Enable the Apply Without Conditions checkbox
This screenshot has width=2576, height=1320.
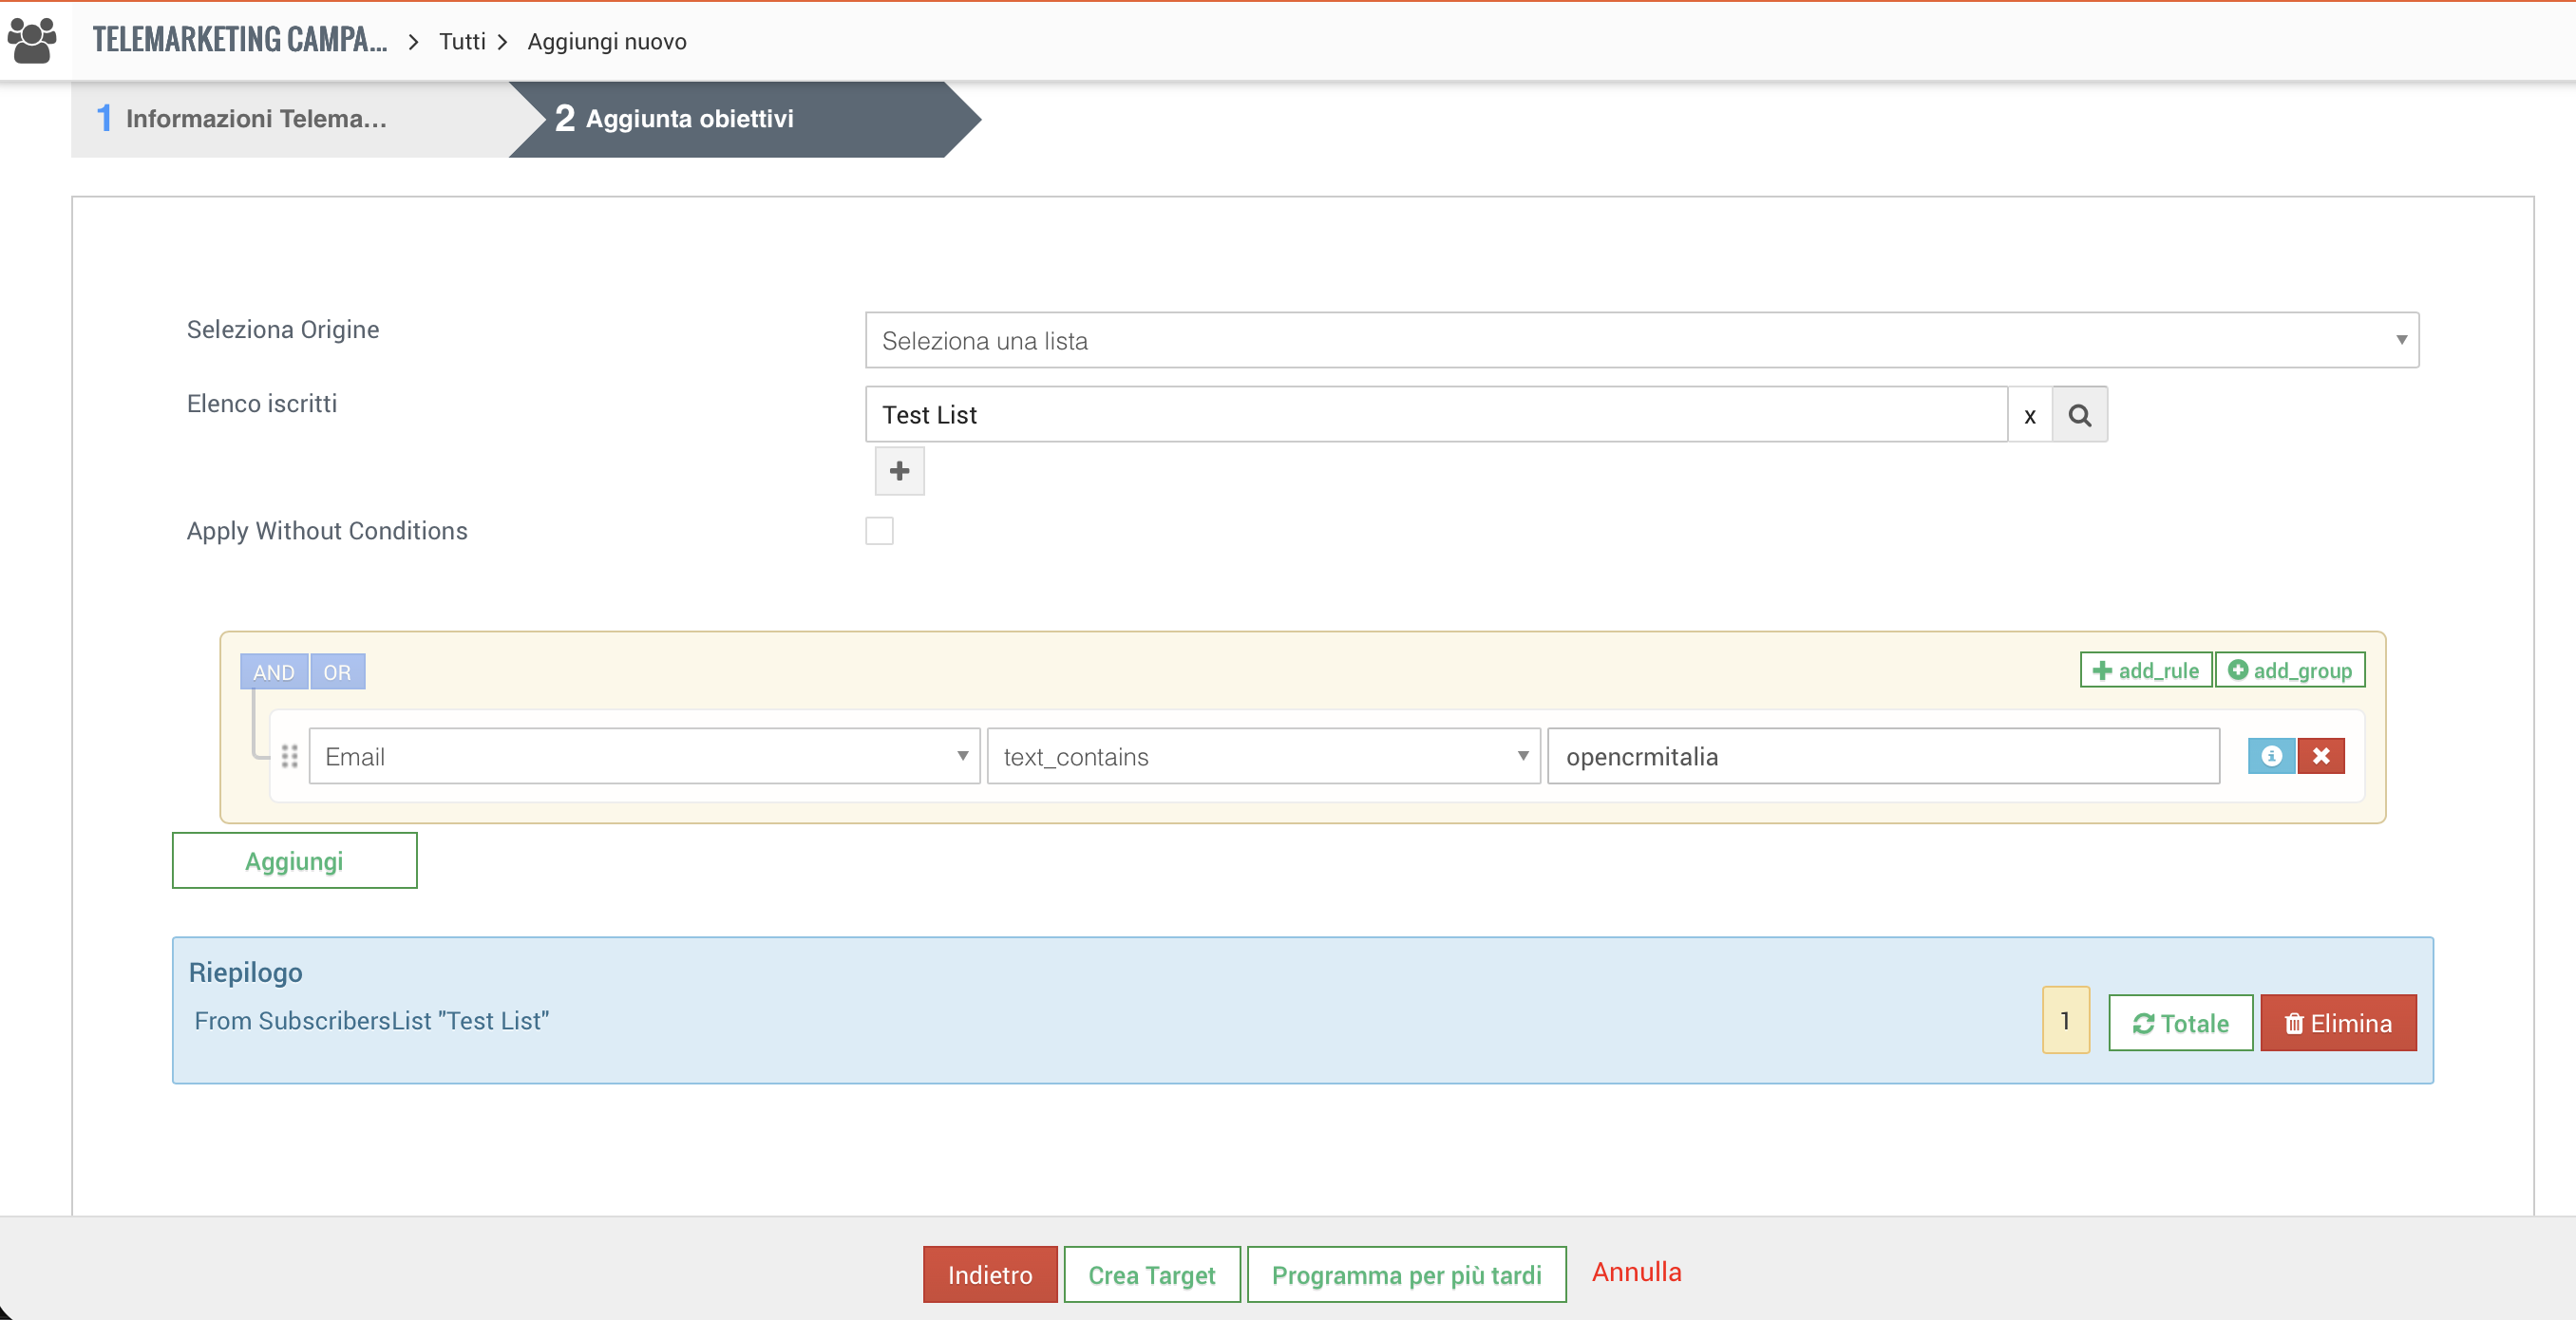tap(879, 531)
